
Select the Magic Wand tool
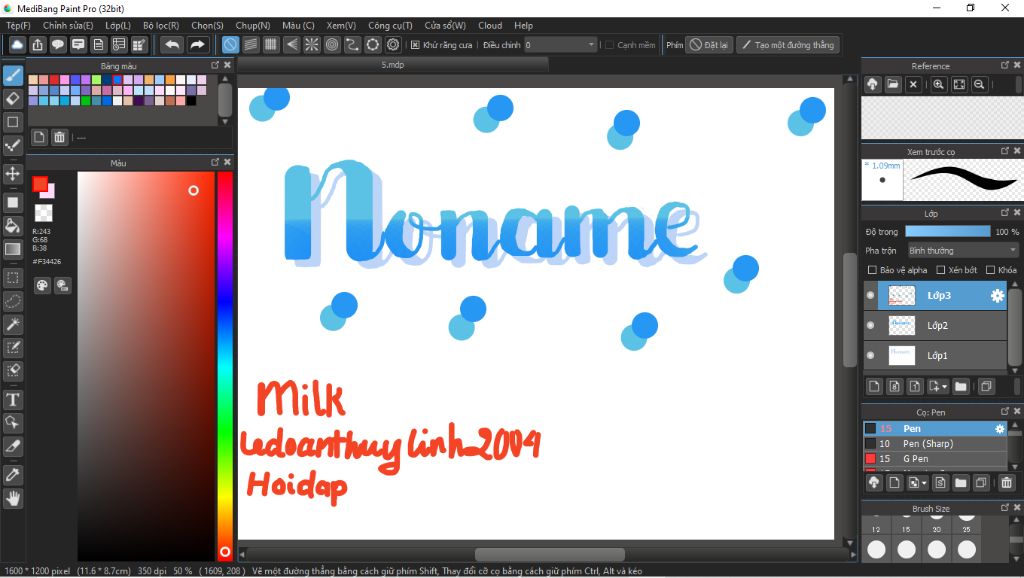coord(12,324)
